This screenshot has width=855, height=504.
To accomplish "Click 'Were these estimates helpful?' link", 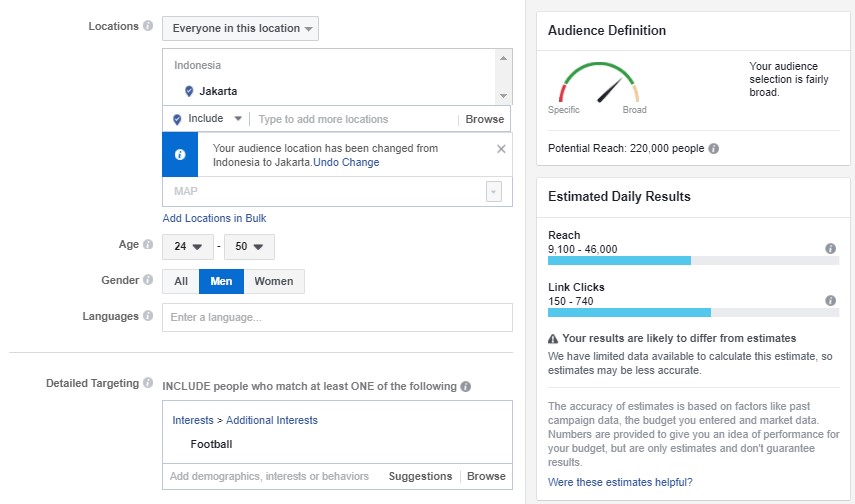I will pos(620,482).
